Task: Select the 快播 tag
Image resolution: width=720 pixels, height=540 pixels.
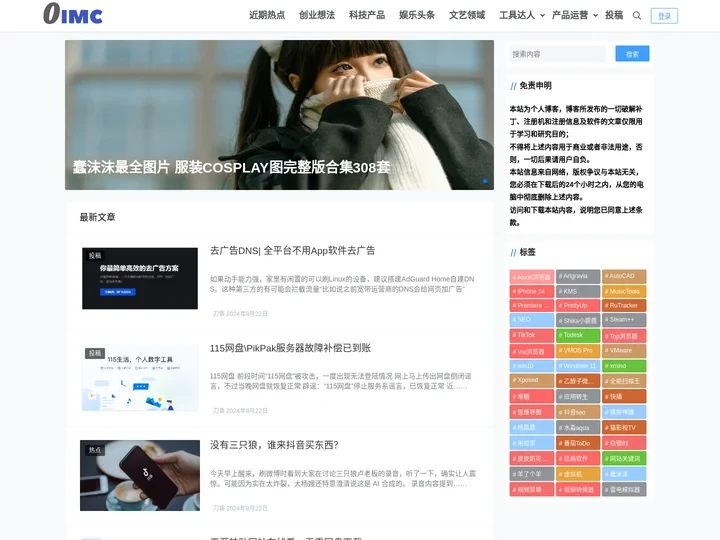Action: point(624,396)
